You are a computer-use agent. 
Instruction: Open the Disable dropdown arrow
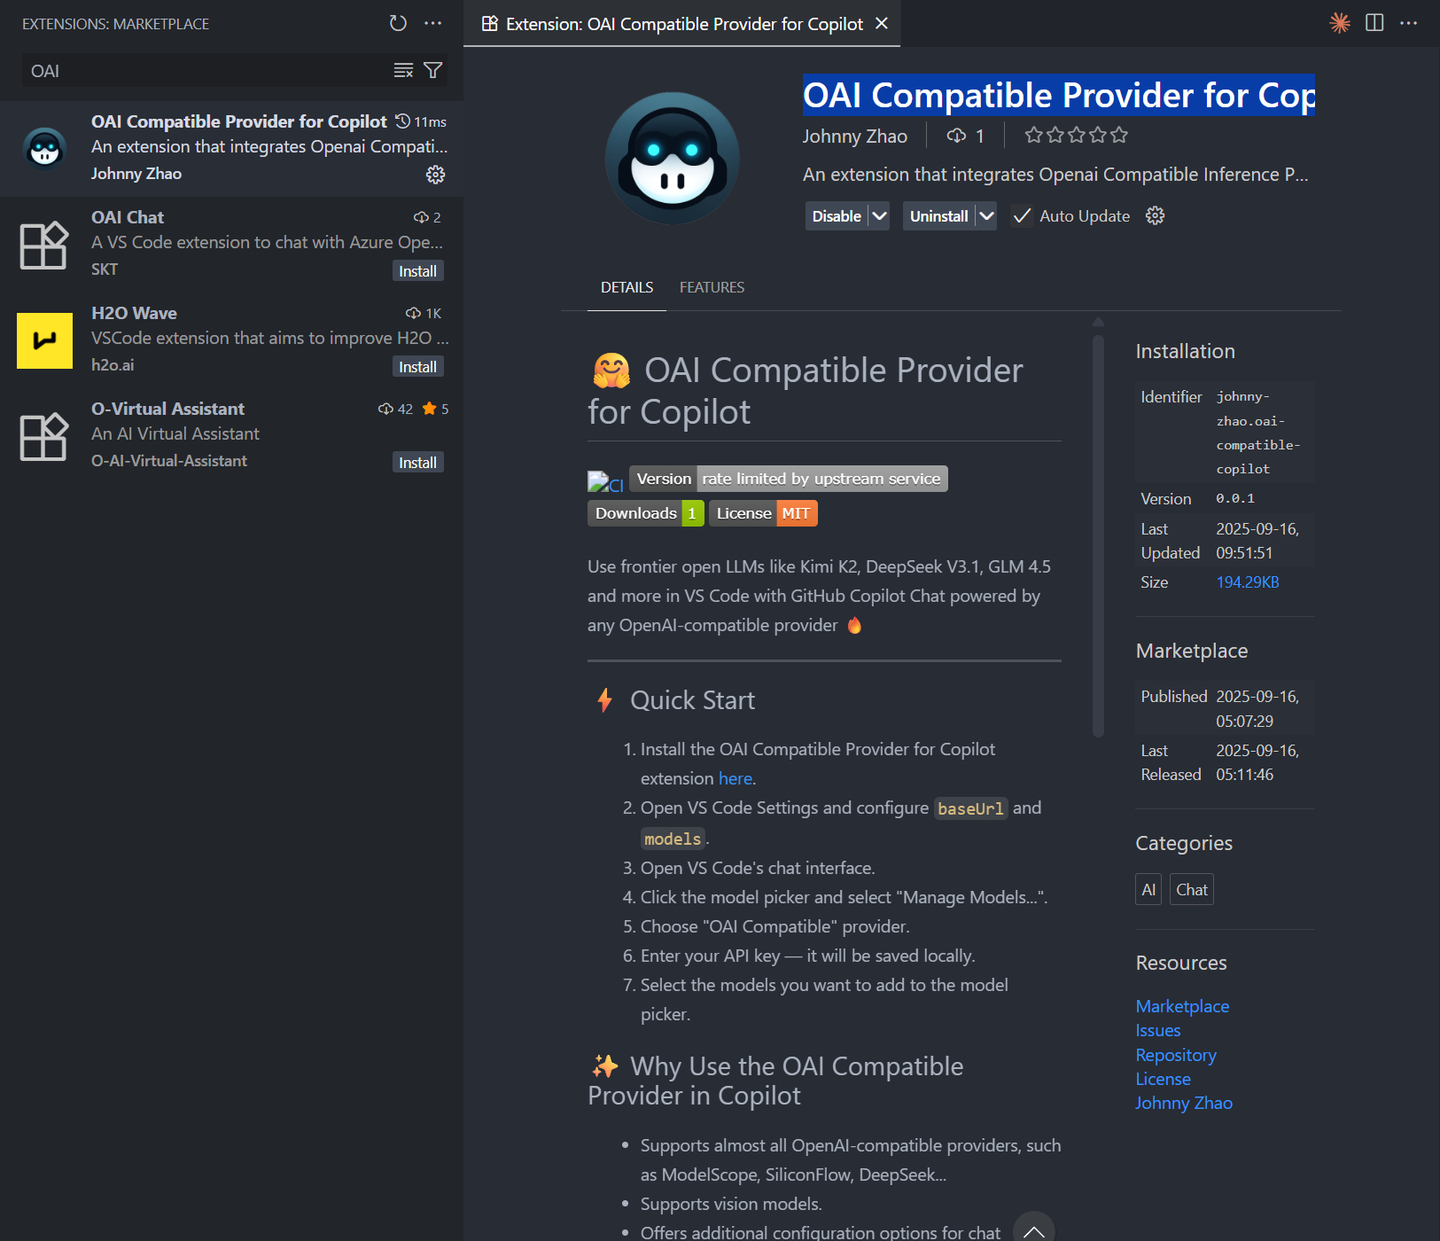pyautogui.click(x=877, y=215)
